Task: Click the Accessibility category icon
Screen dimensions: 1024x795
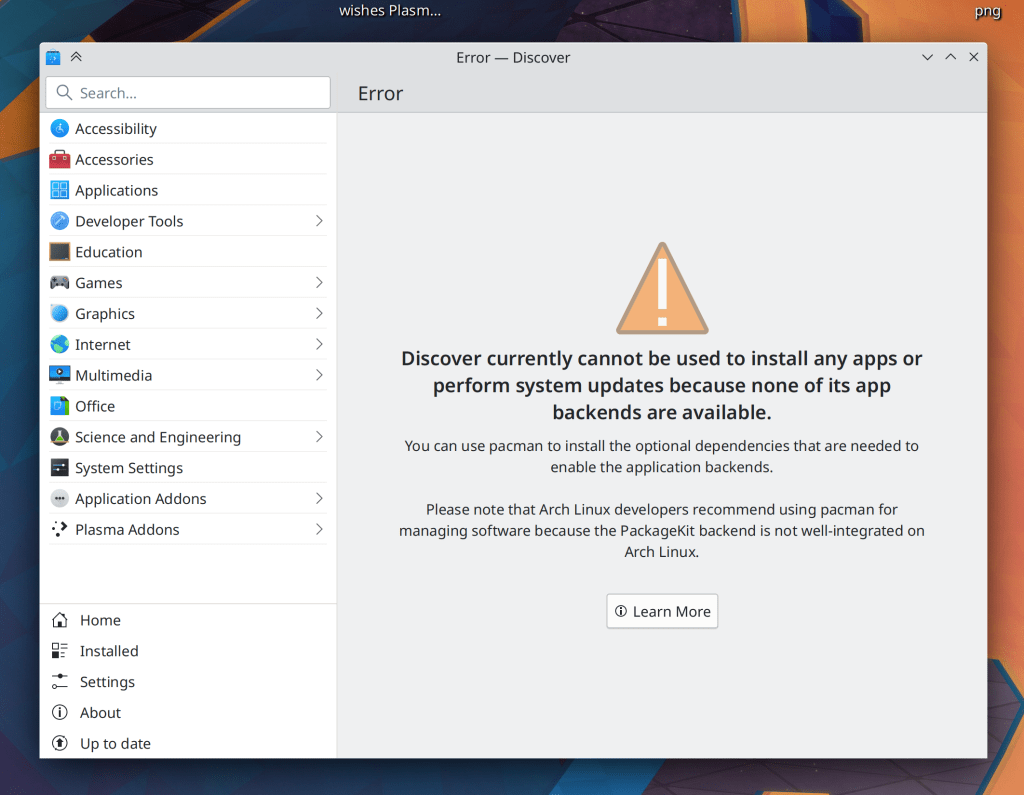Action: 60,129
